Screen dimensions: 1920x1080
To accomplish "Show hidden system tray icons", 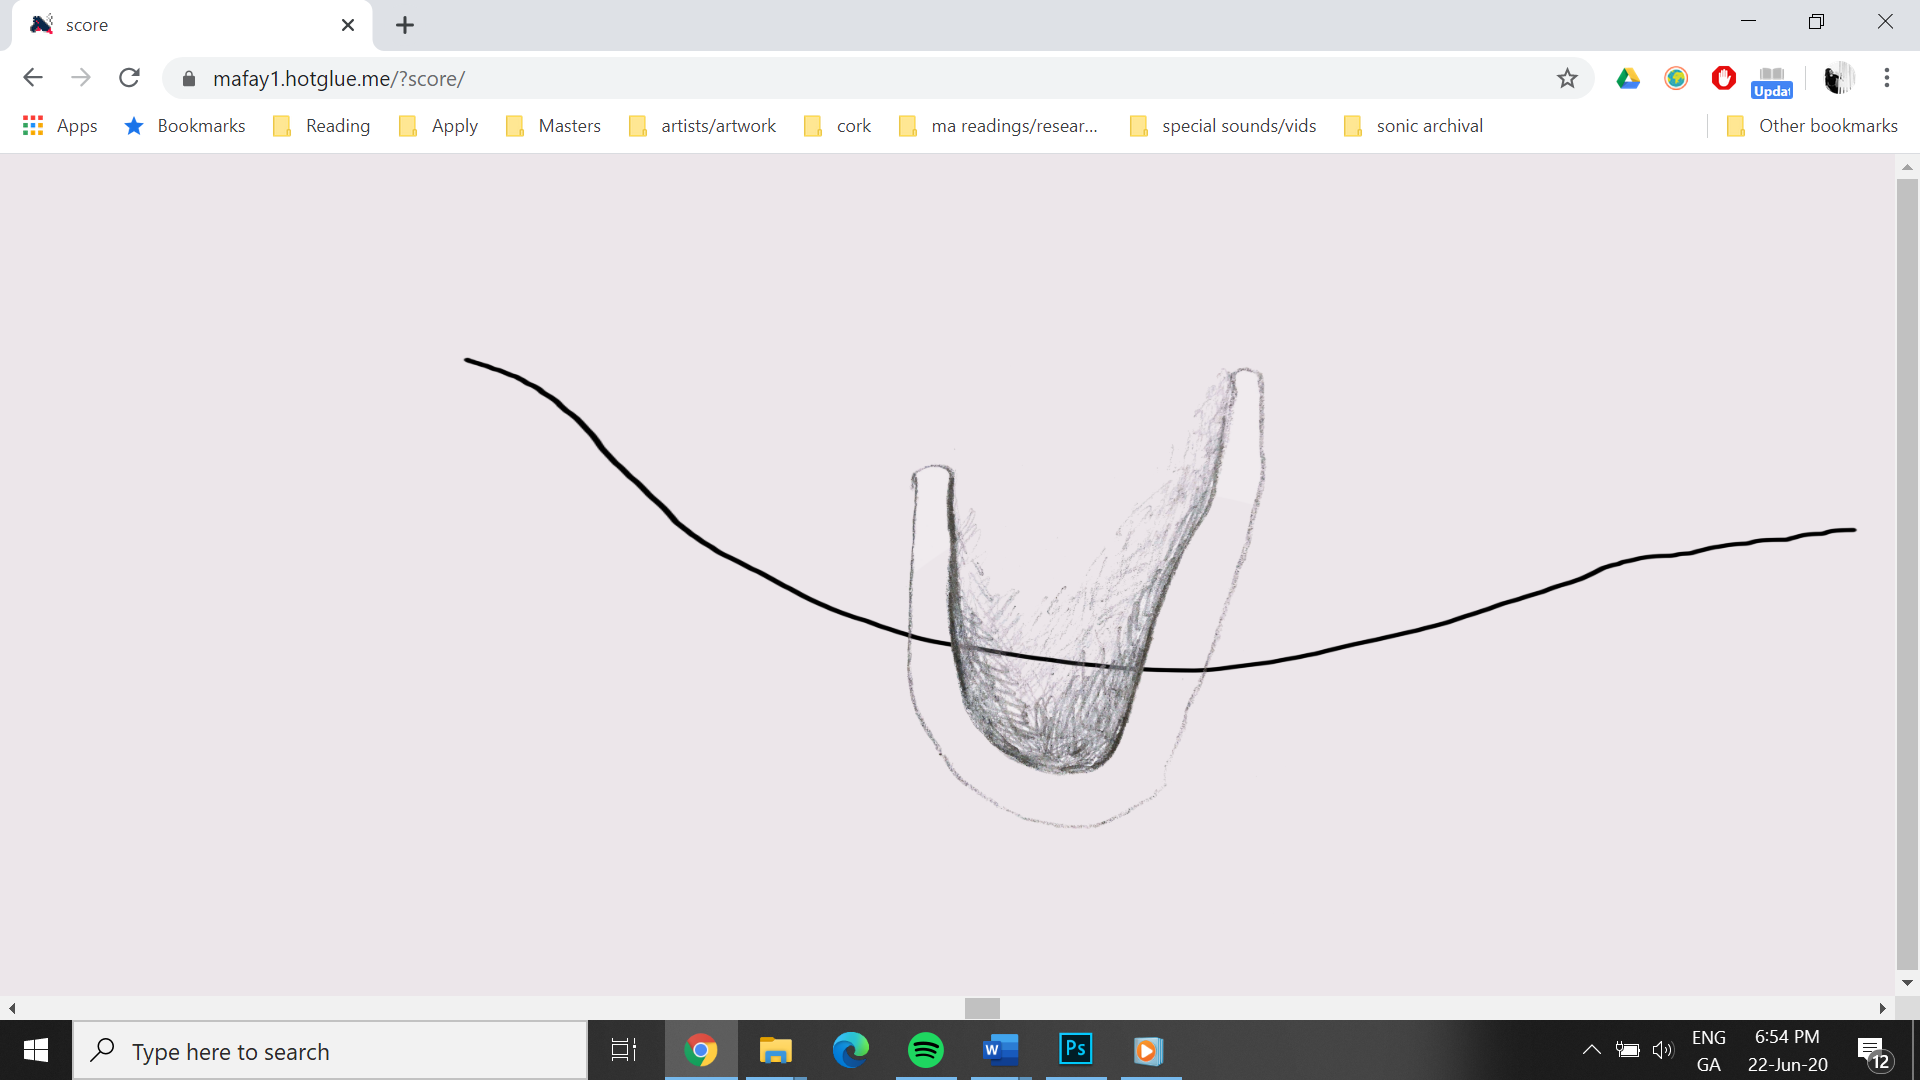I will coord(1591,1050).
